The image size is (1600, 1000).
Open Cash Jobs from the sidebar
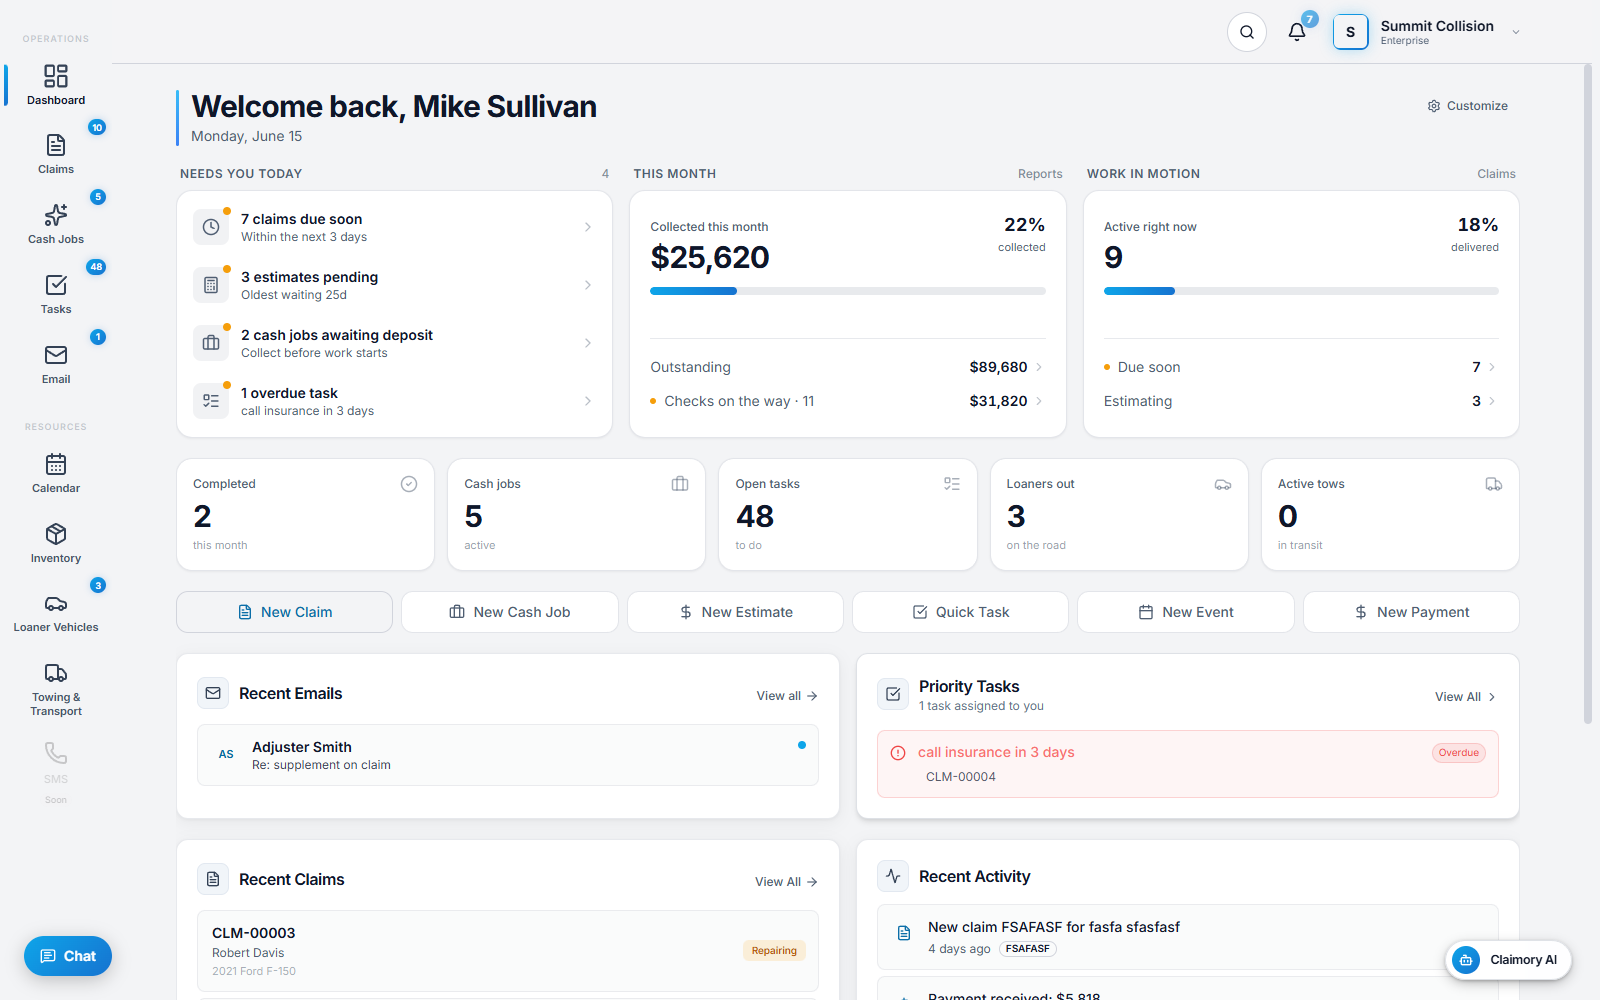(x=56, y=224)
